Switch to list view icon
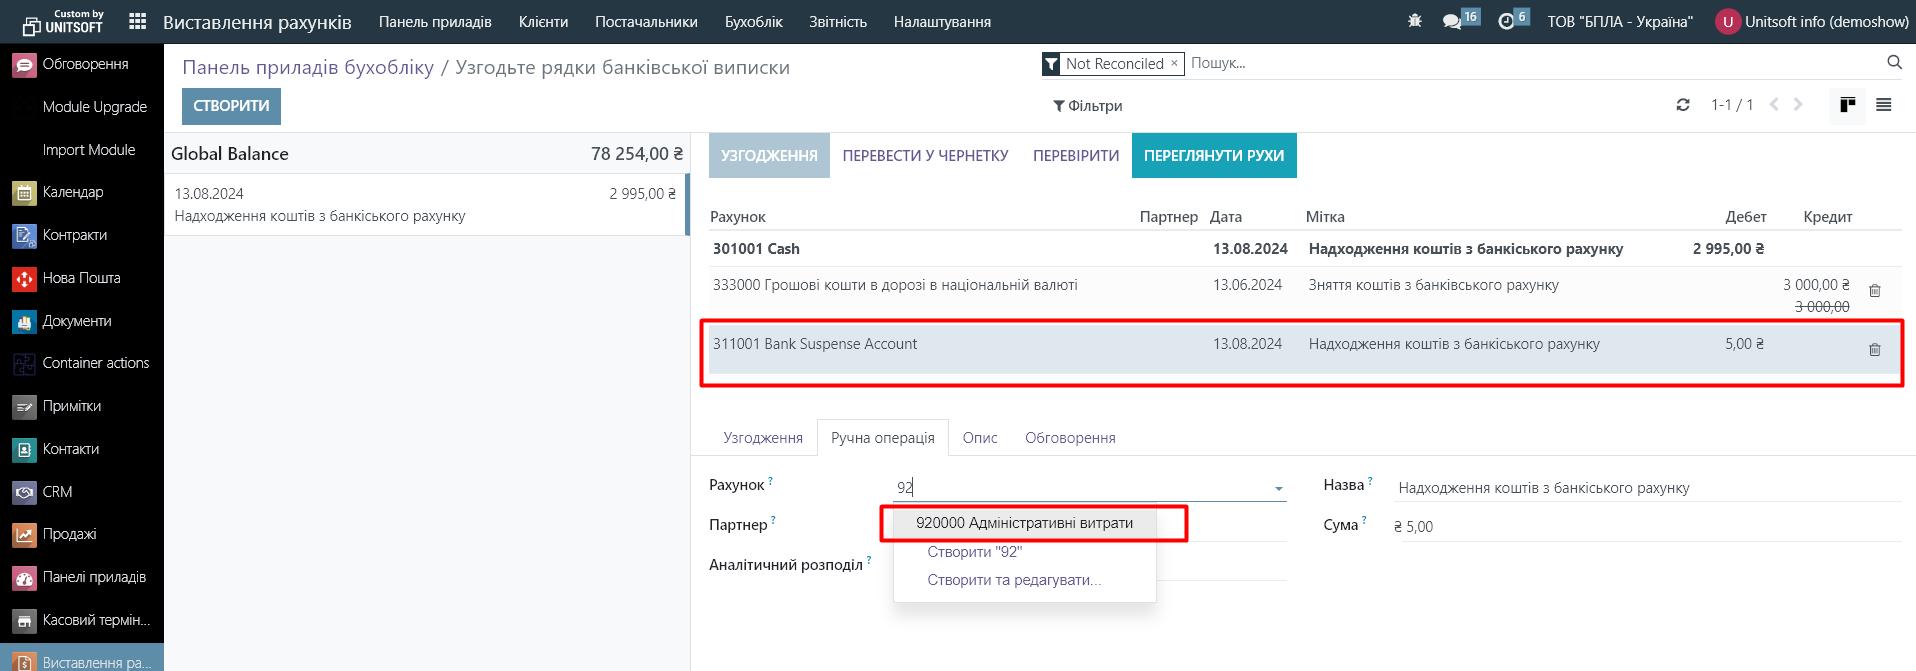The height and width of the screenshot is (671, 1916). (1884, 105)
